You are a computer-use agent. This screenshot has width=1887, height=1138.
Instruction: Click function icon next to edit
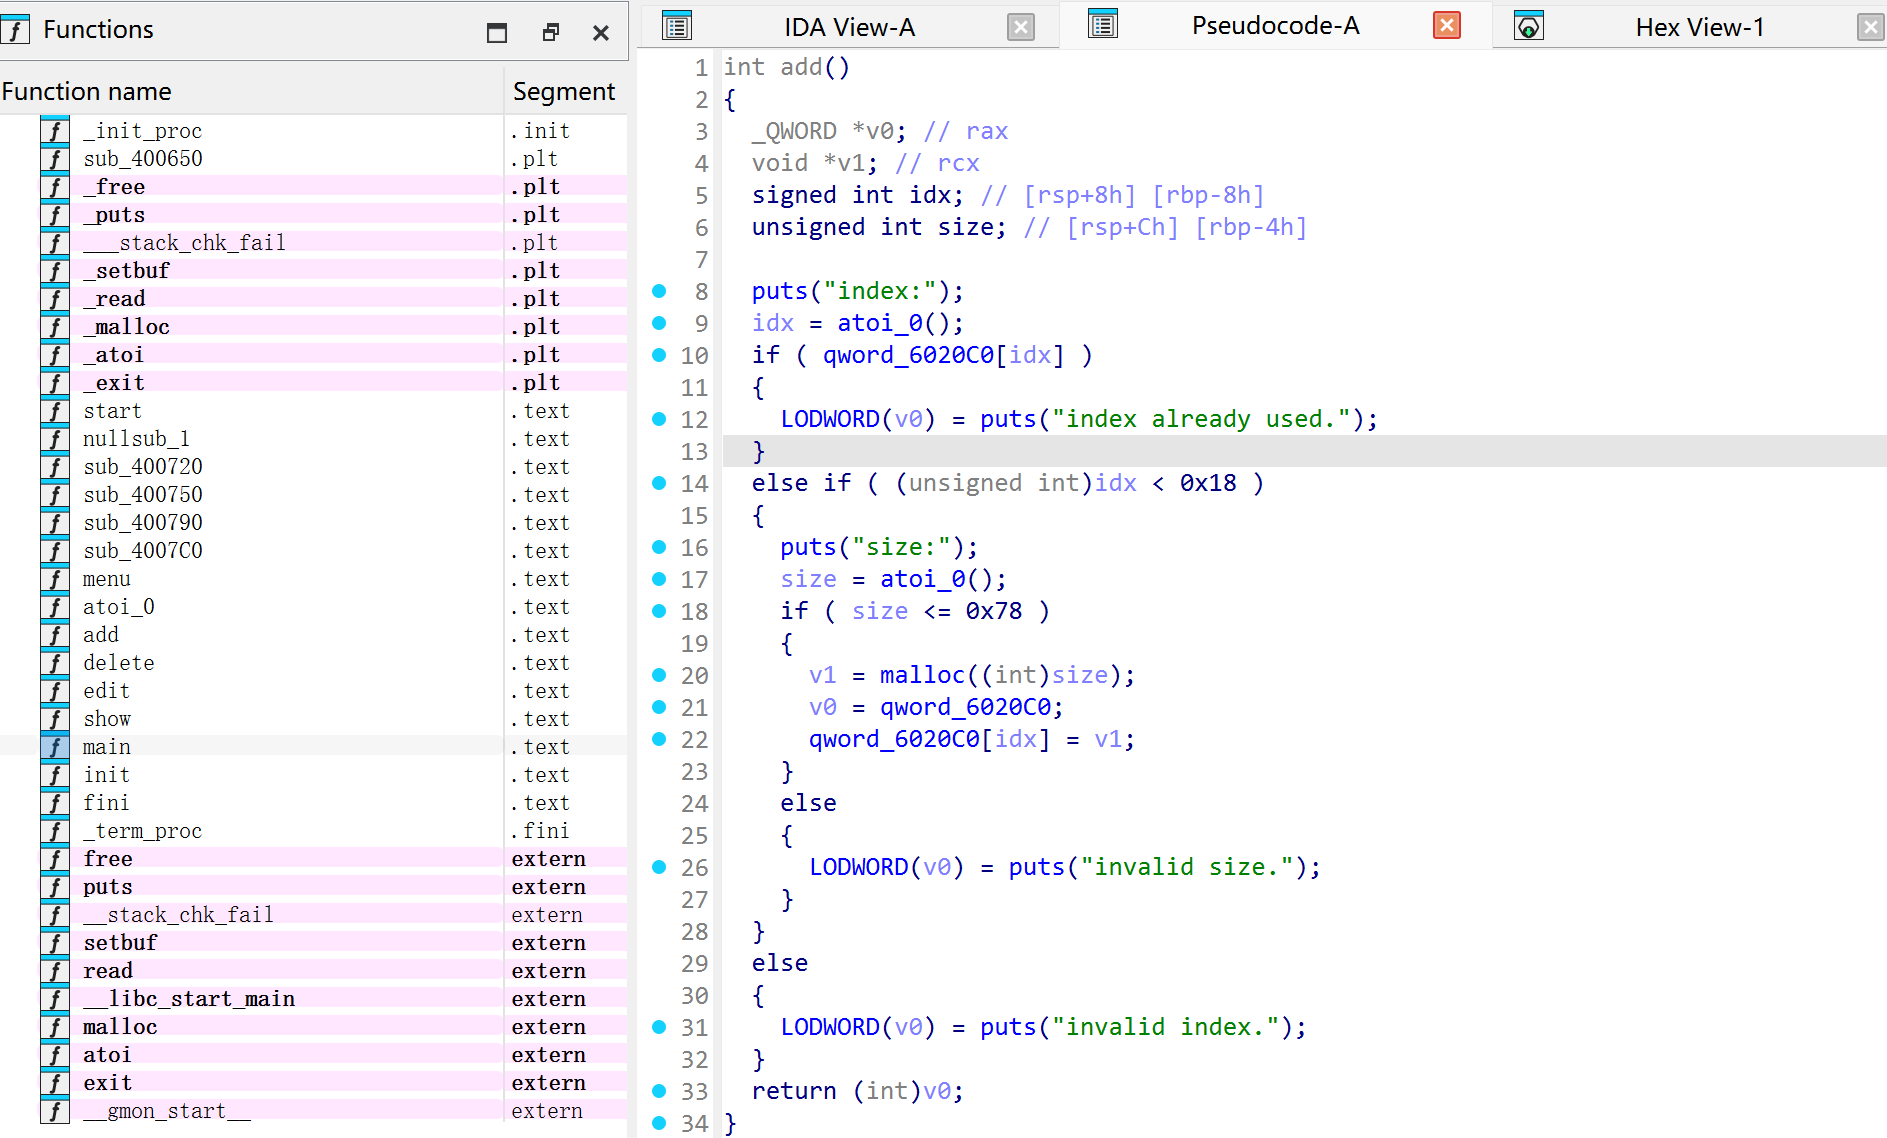(x=55, y=691)
